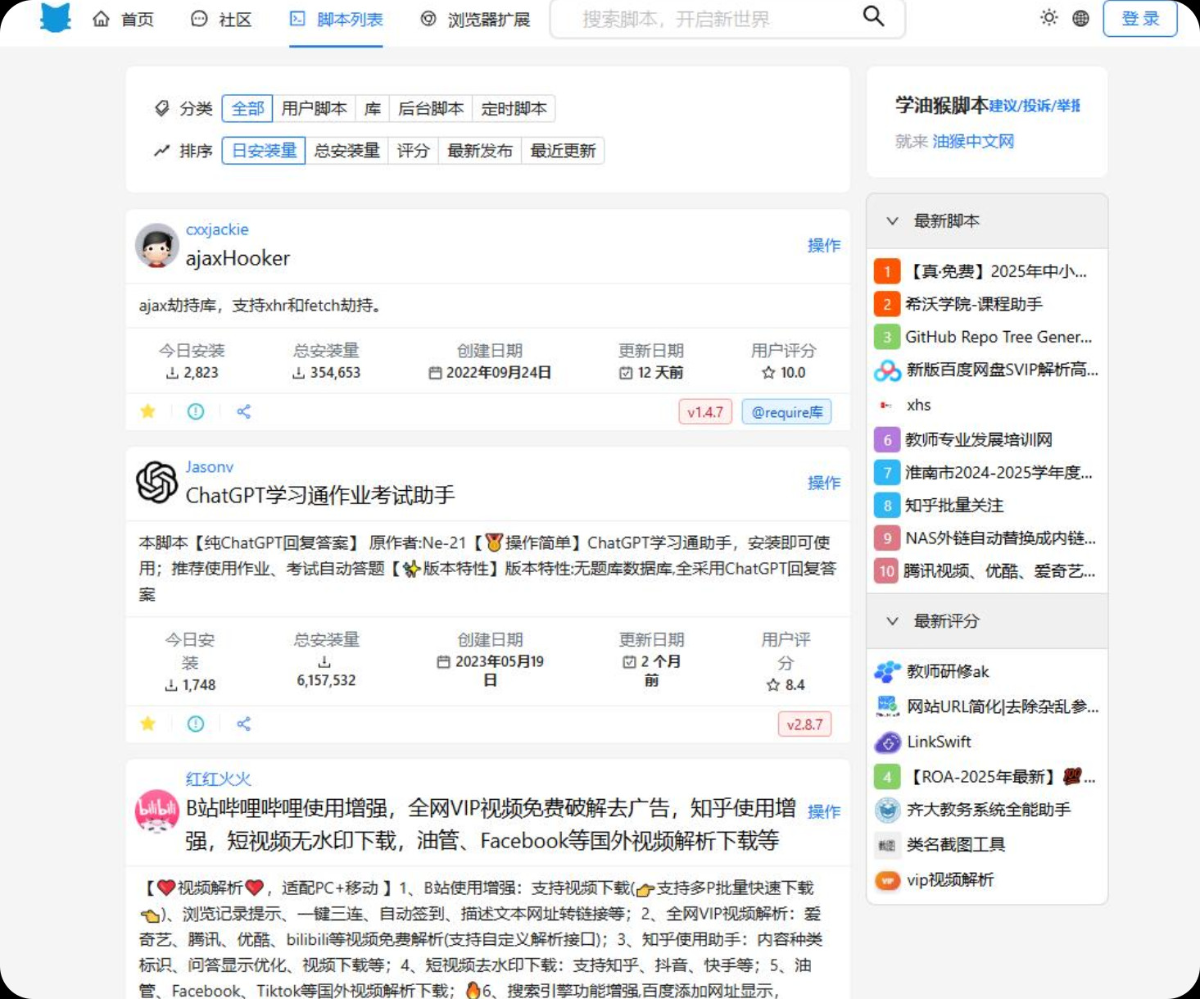Viewport: 1200px width, 999px height.
Task: Click the star favorite icon on ajaxHooker
Action: coord(148,411)
